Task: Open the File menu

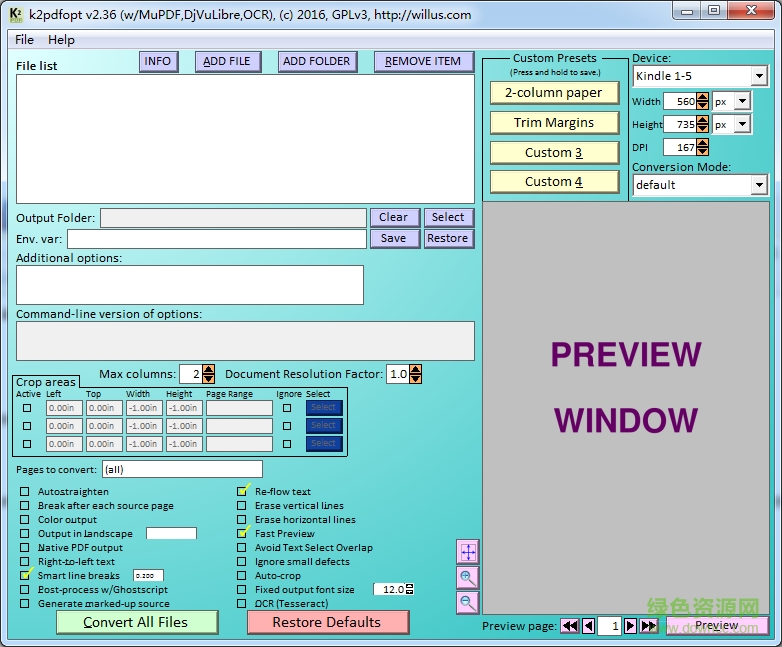Action: tap(24, 40)
